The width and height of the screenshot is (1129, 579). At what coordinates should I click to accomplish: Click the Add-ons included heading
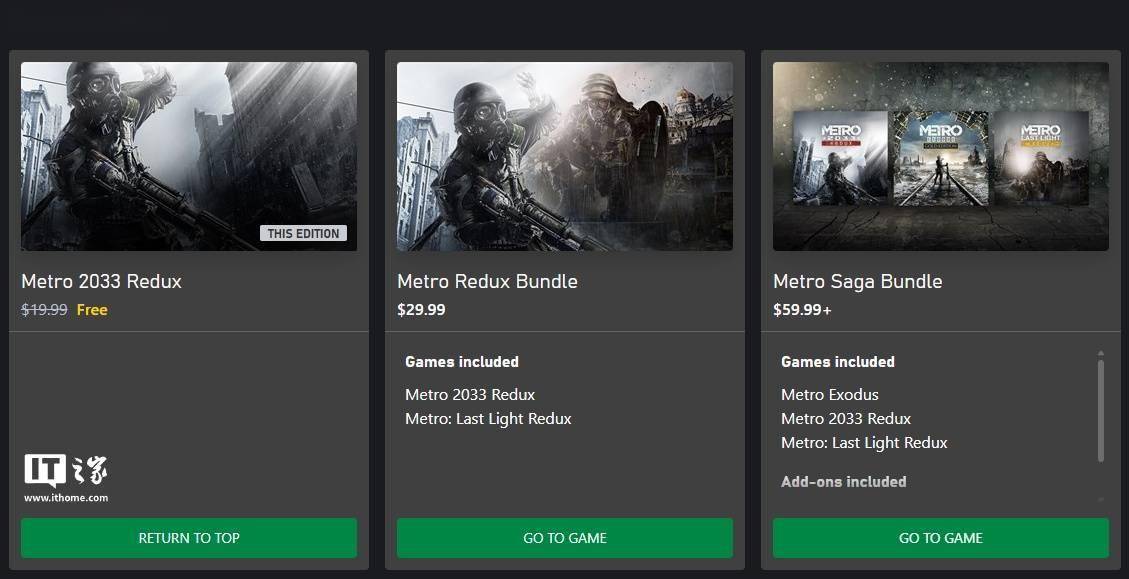tap(843, 482)
